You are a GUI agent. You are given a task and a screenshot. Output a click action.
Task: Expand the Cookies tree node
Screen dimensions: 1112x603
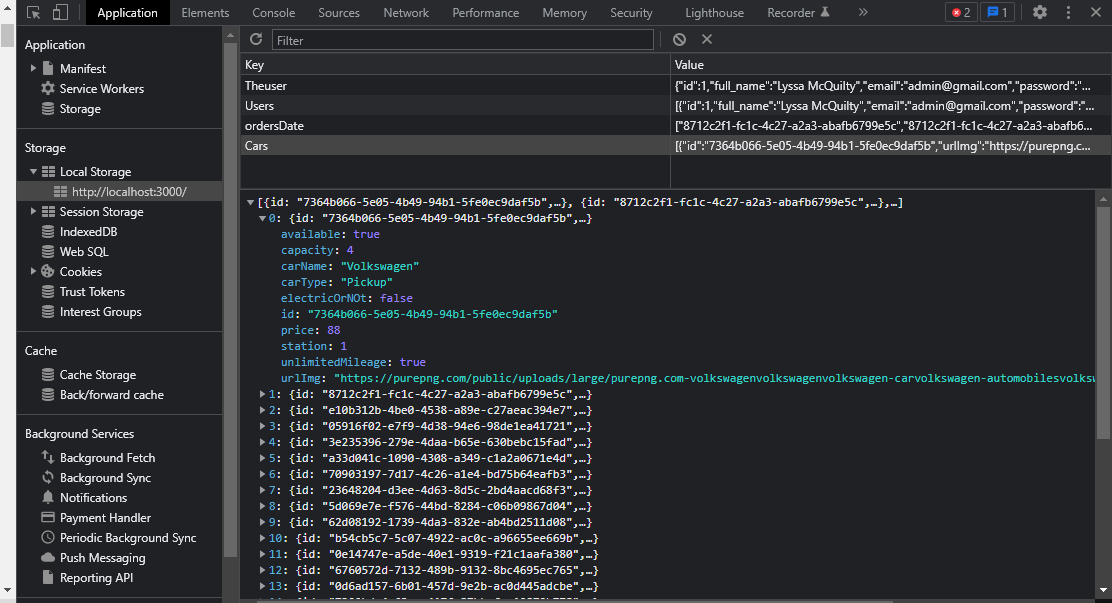(33, 271)
